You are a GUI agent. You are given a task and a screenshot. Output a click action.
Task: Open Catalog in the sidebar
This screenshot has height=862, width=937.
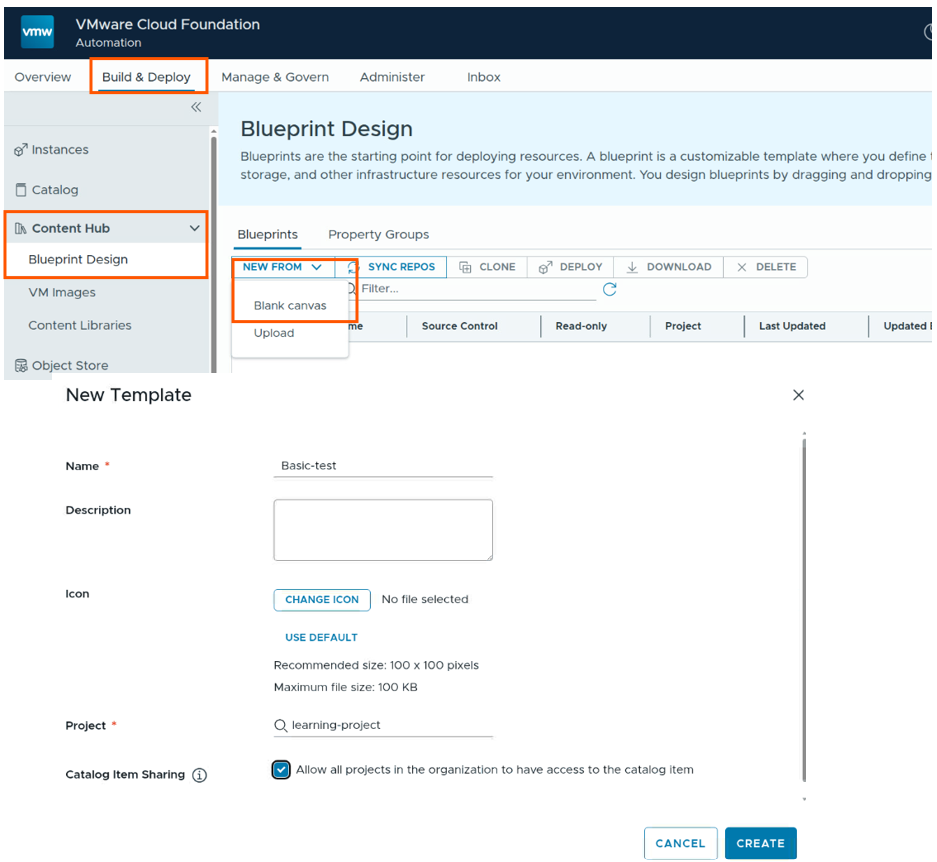pyautogui.click(x=54, y=190)
